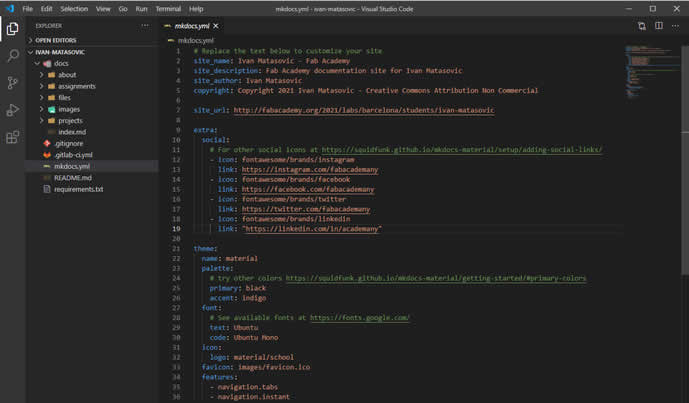
Task: Click the requirements.txt file icon
Action: point(47,189)
